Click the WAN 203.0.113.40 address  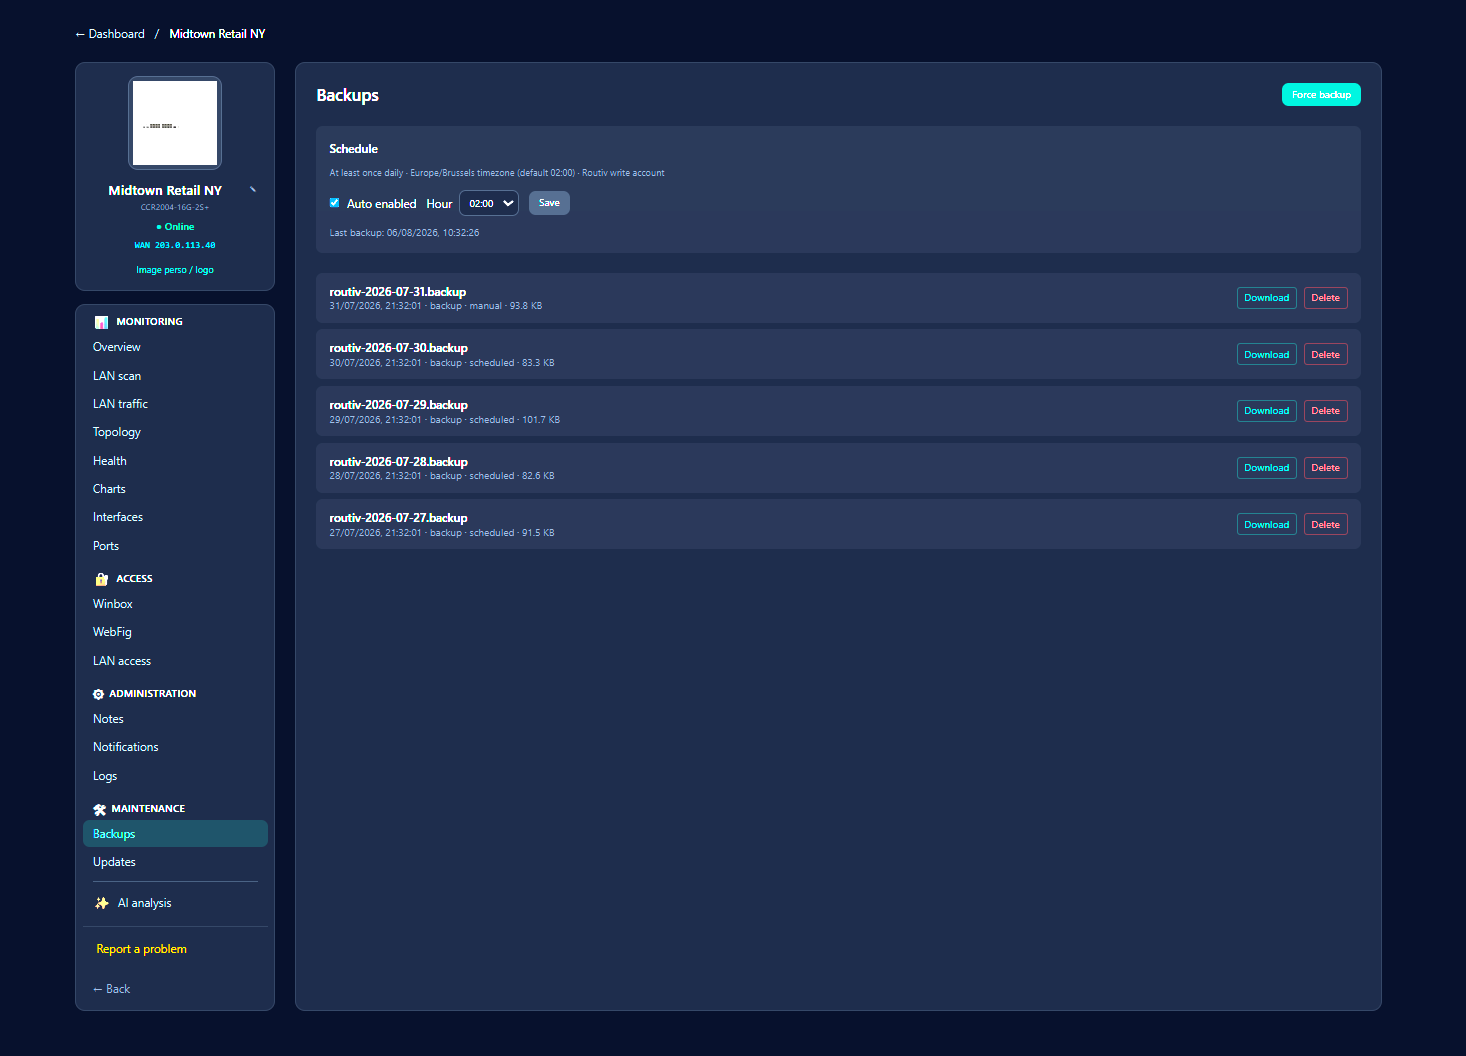point(175,245)
